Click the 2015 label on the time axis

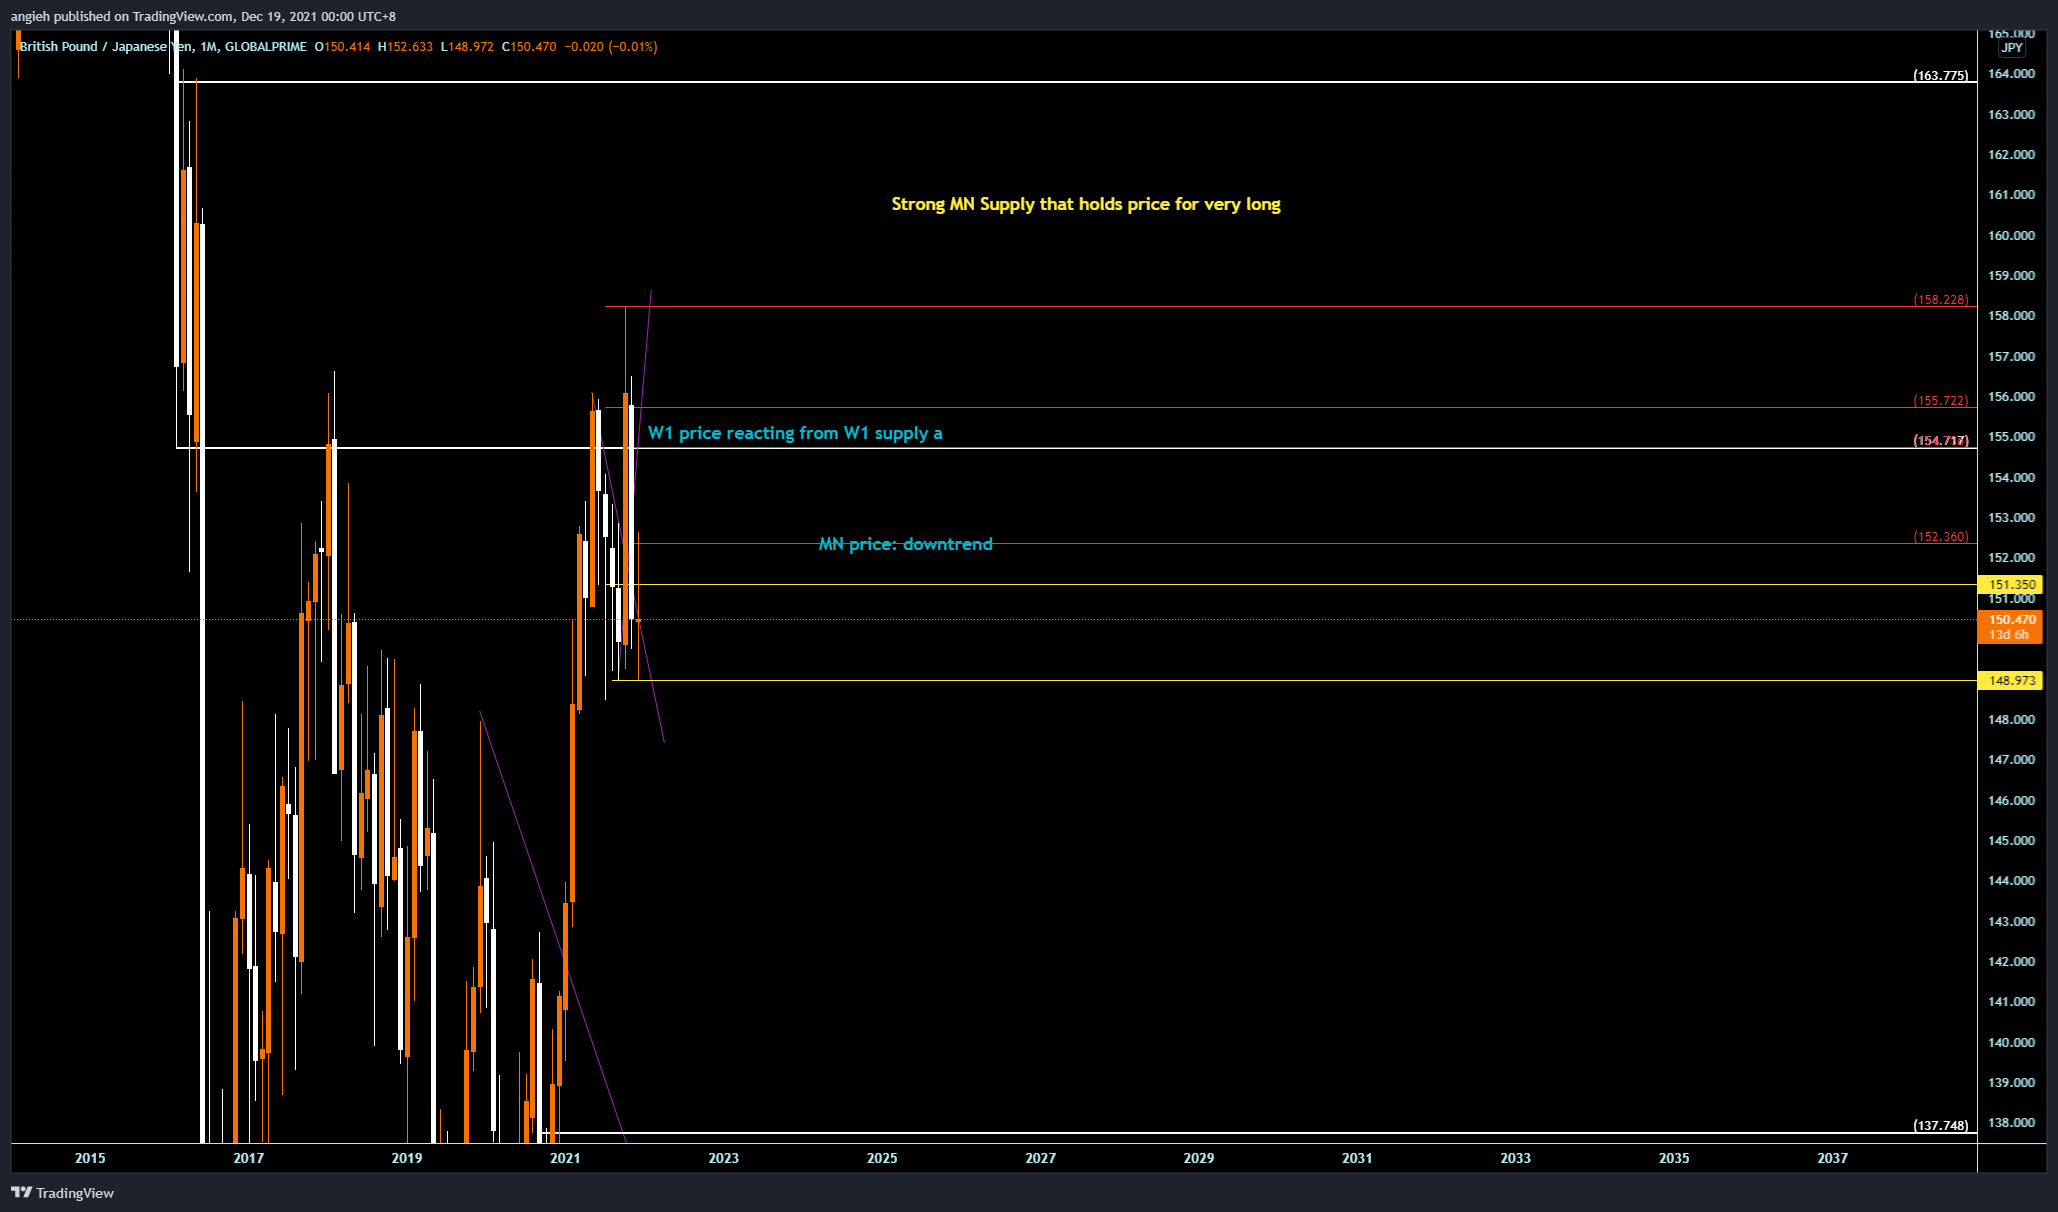click(90, 1158)
